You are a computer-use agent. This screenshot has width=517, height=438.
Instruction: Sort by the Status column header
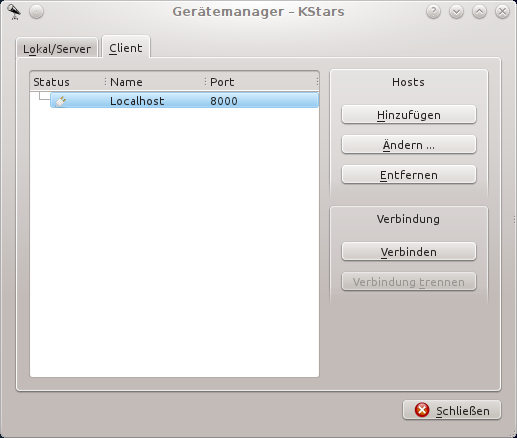[68, 82]
